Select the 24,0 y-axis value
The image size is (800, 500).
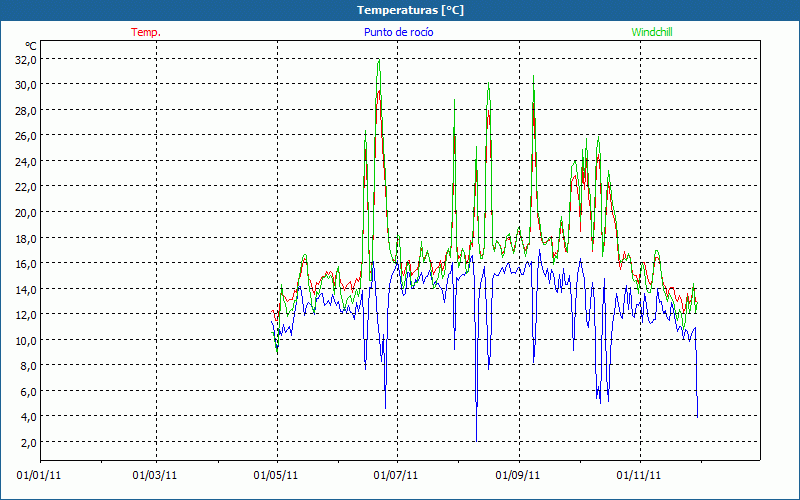coord(26,162)
